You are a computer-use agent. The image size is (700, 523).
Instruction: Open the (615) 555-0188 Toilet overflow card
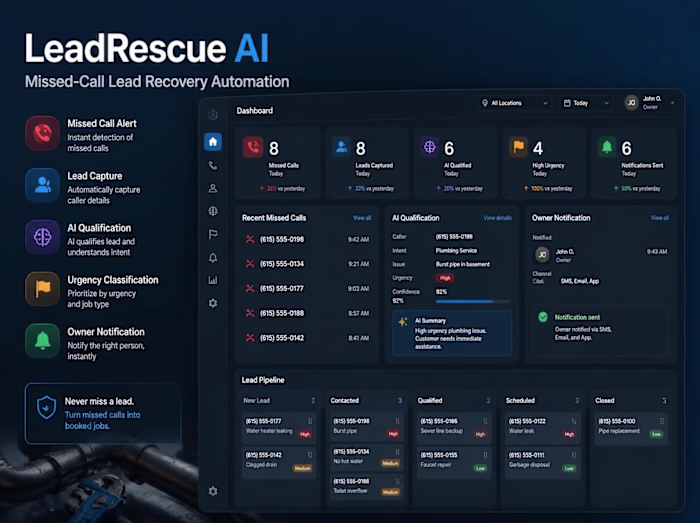(x=367, y=486)
